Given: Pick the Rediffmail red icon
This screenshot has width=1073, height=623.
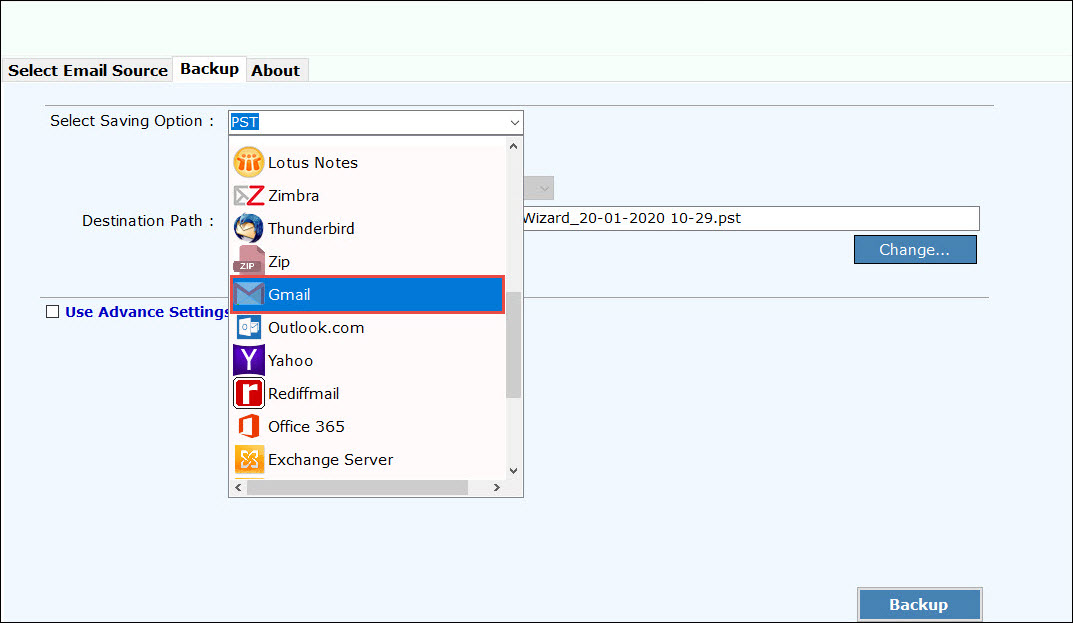Looking at the screenshot, I should pyautogui.click(x=248, y=393).
